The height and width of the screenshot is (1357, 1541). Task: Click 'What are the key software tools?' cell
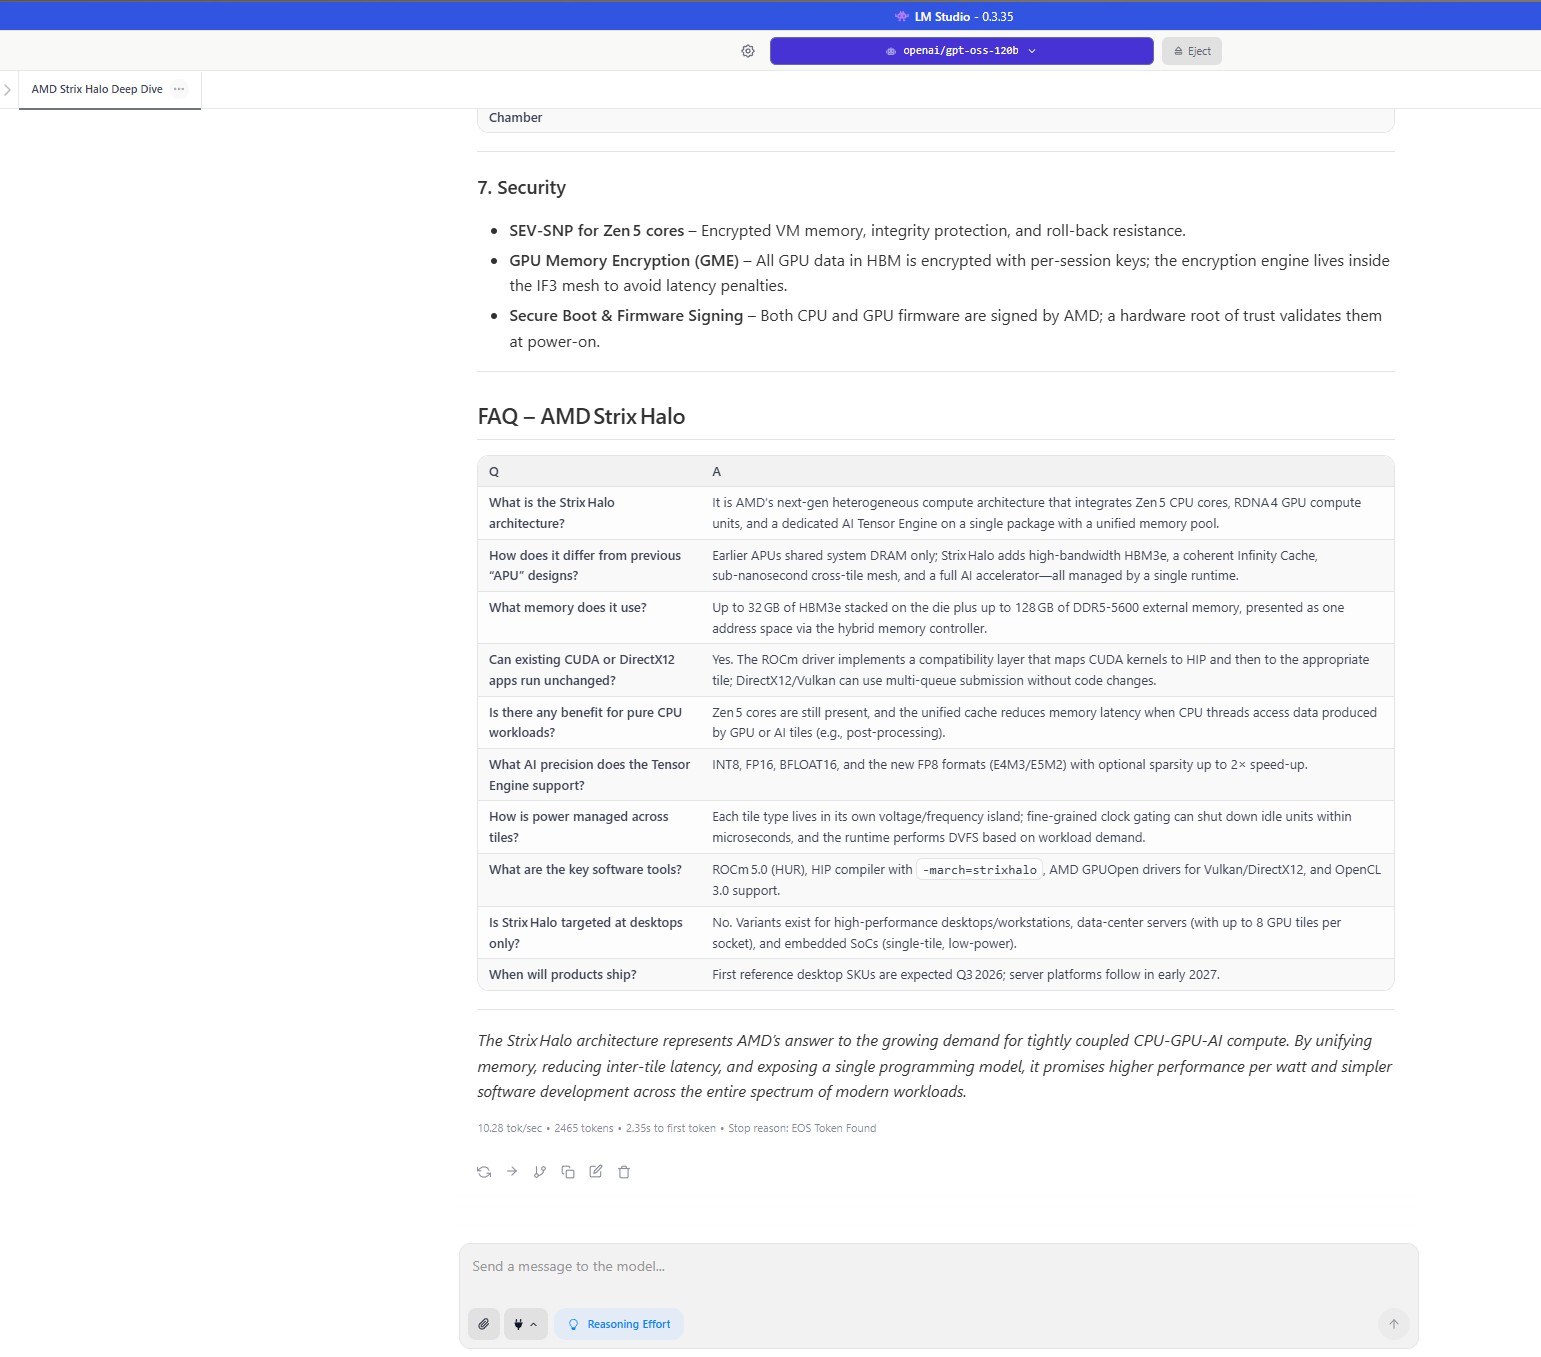590,880
